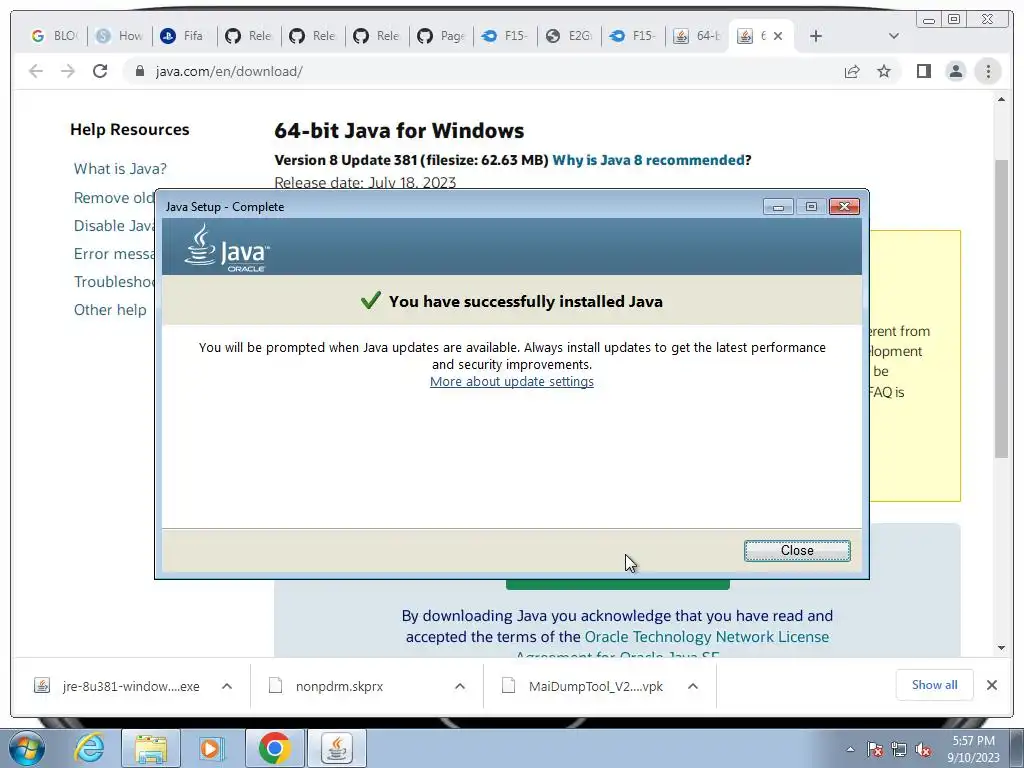View site info via padlock icon

tap(139, 71)
